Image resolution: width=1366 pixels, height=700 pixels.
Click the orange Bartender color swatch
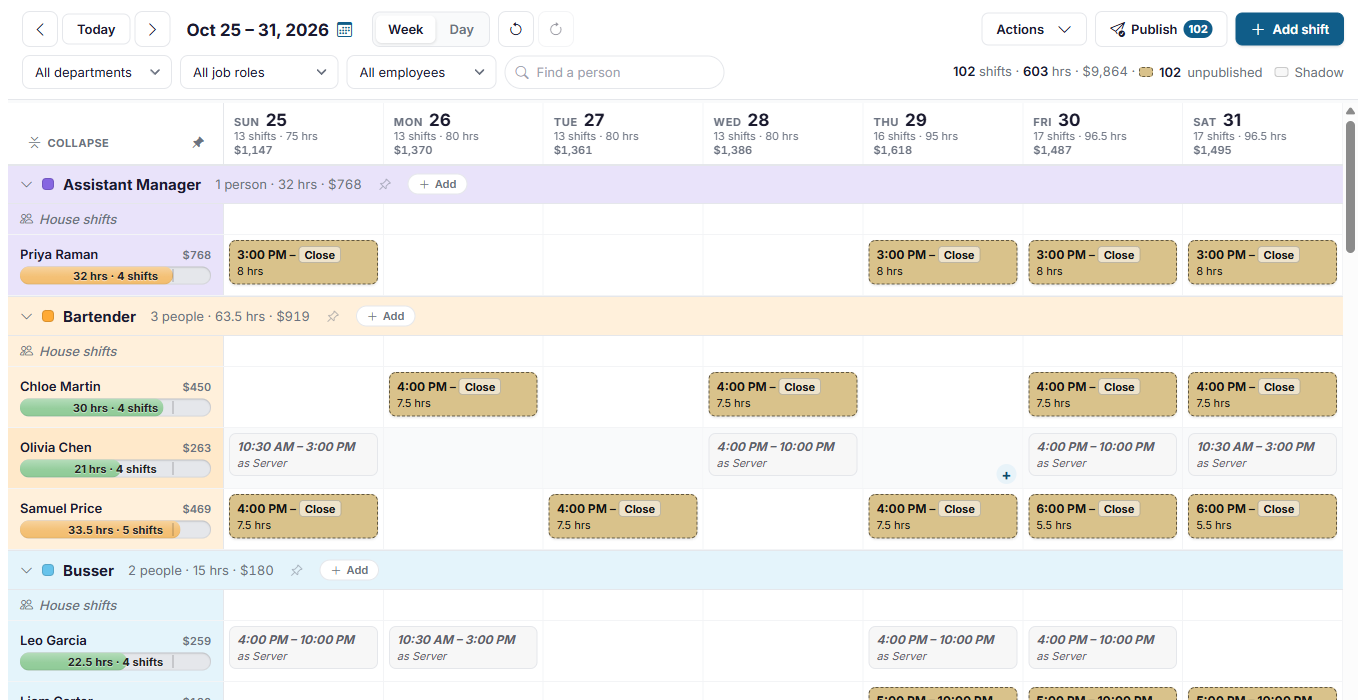(x=48, y=316)
